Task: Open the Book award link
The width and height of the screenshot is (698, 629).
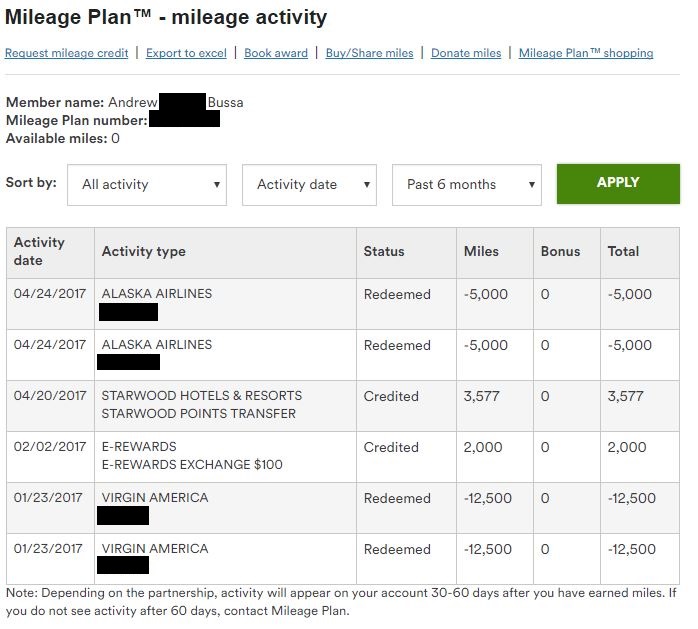Action: 276,53
